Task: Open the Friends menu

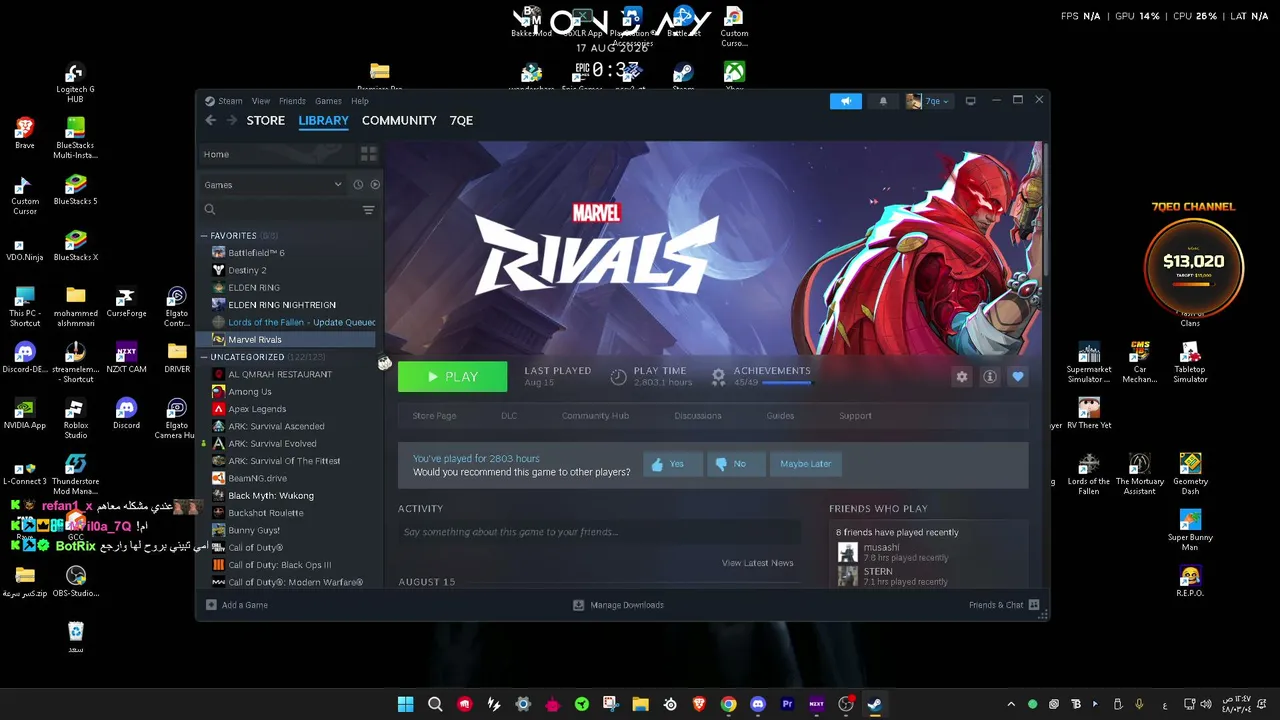Action: tap(292, 101)
